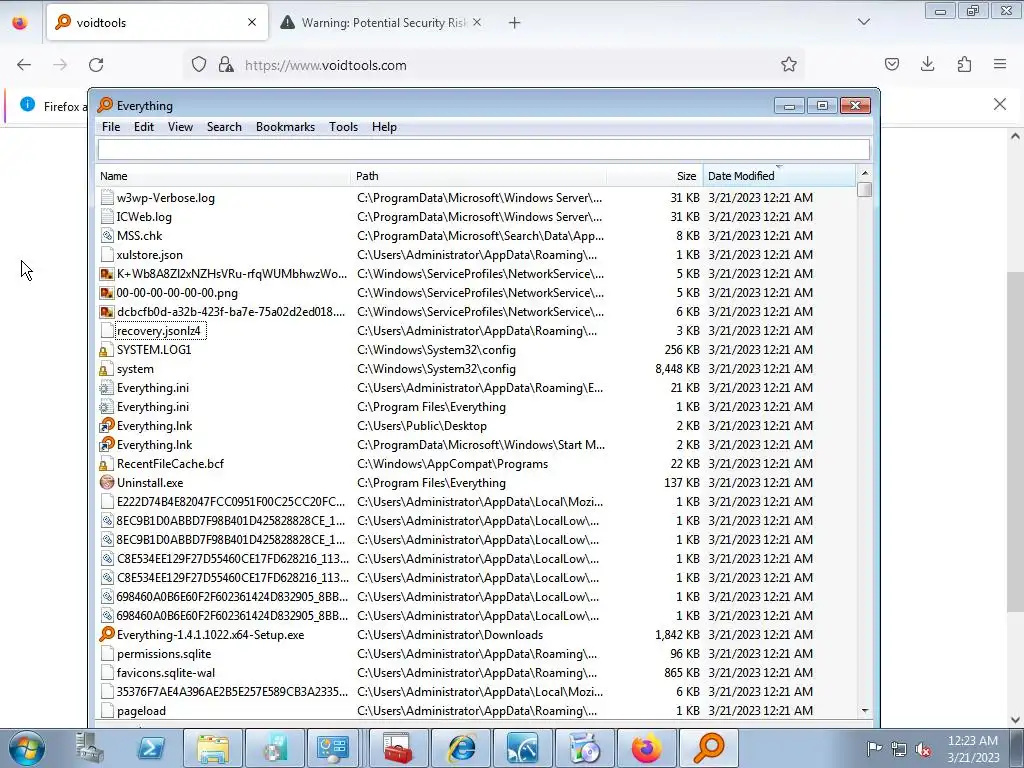Open the View menu in Everything
Viewport: 1024px width, 768px height.
(180, 127)
